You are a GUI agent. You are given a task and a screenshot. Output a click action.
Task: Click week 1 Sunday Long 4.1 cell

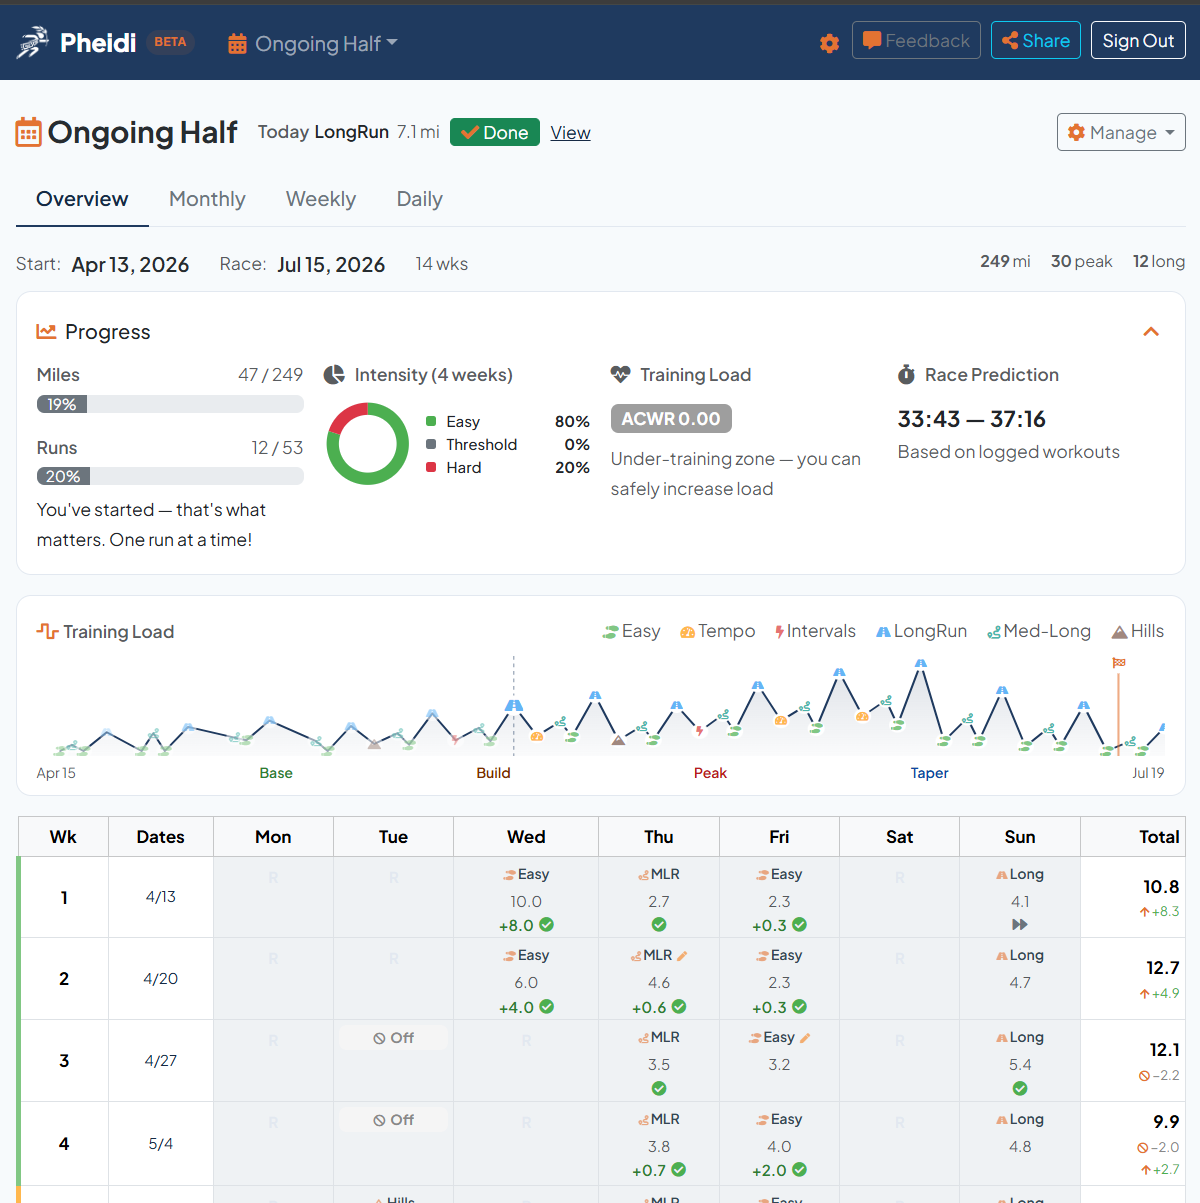click(x=1020, y=897)
